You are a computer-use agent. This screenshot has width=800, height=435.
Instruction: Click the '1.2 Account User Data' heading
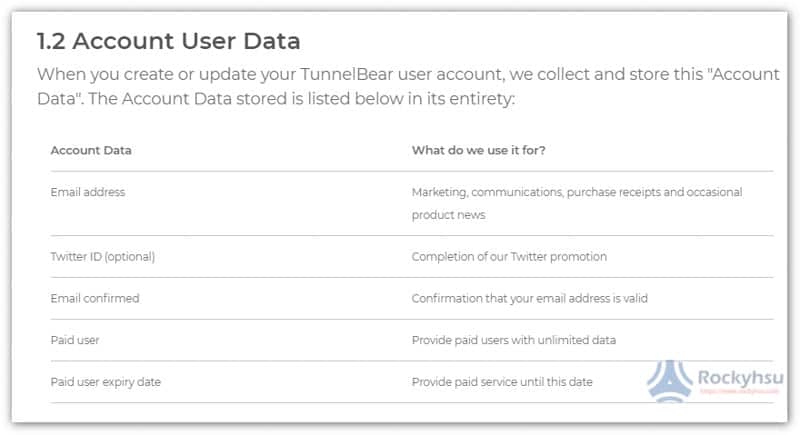(x=168, y=41)
